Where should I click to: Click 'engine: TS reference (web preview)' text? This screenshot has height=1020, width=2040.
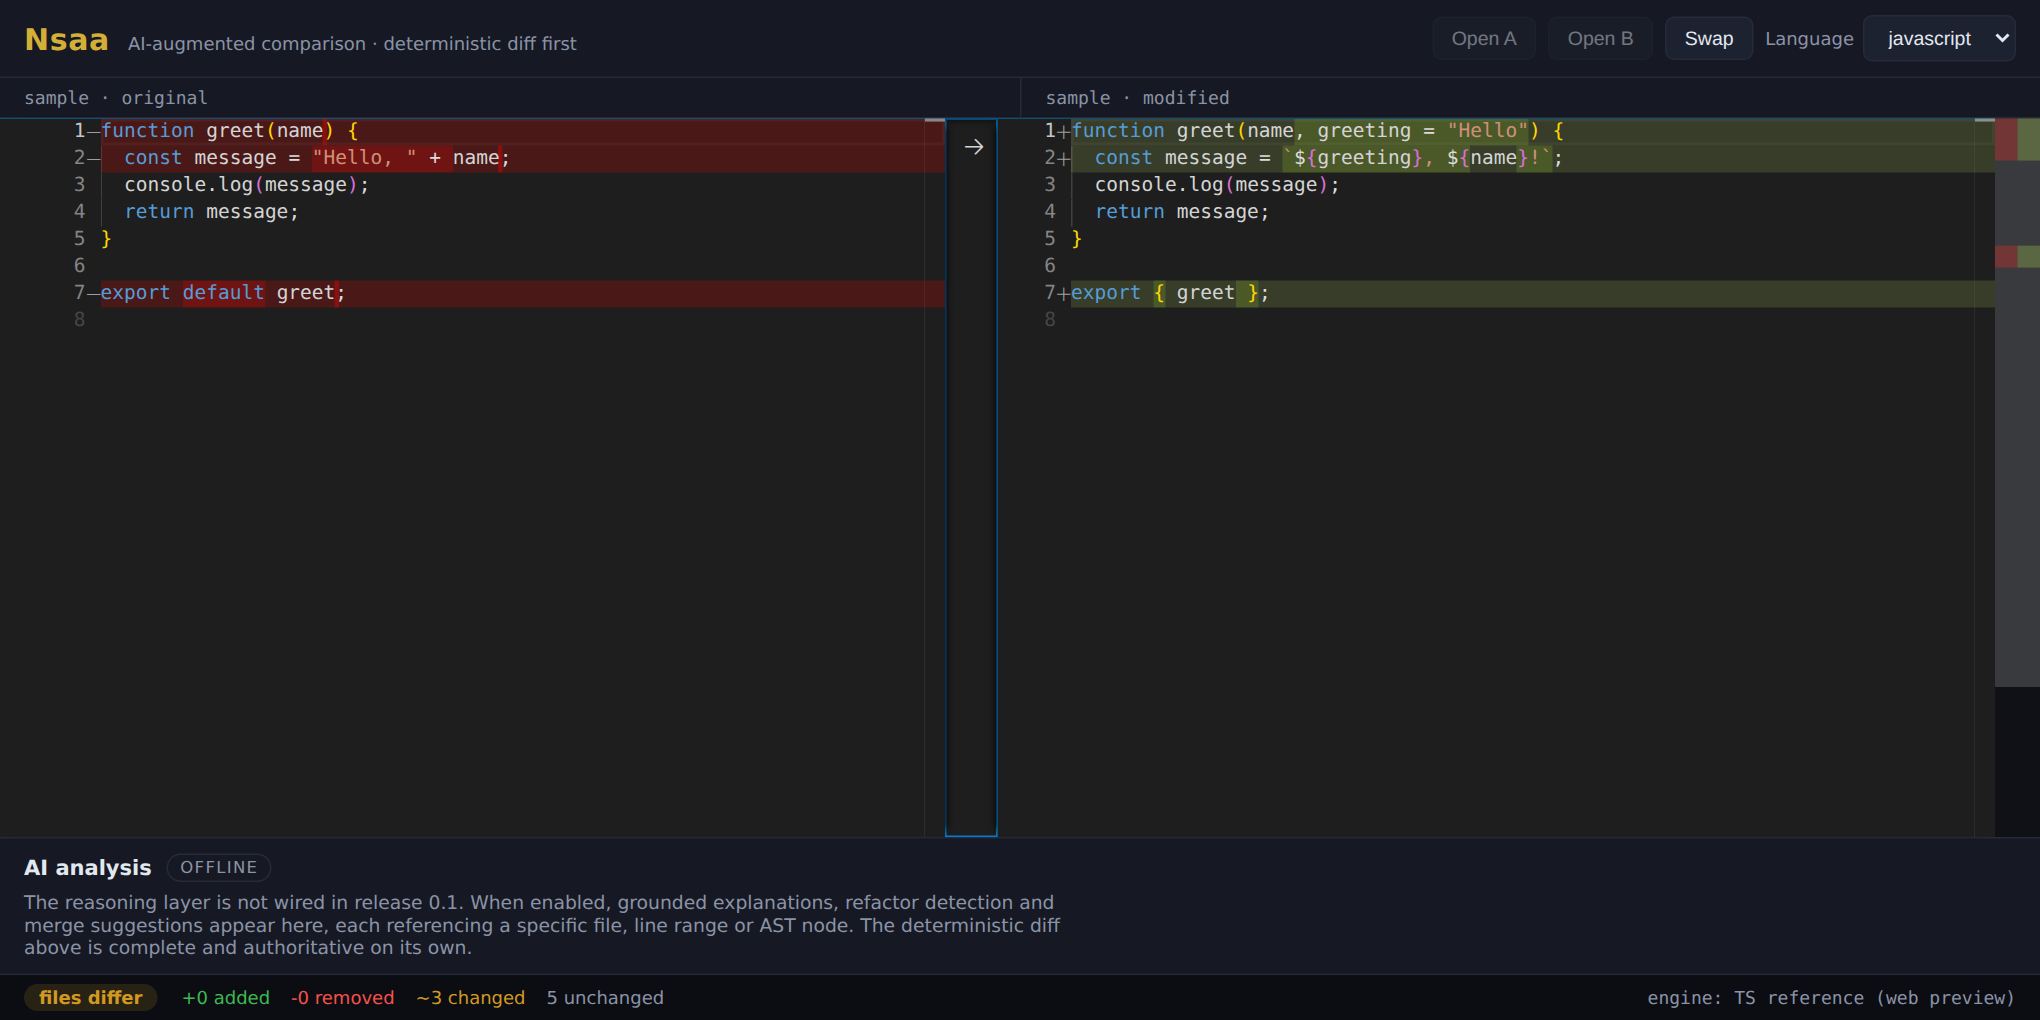tap(1830, 997)
